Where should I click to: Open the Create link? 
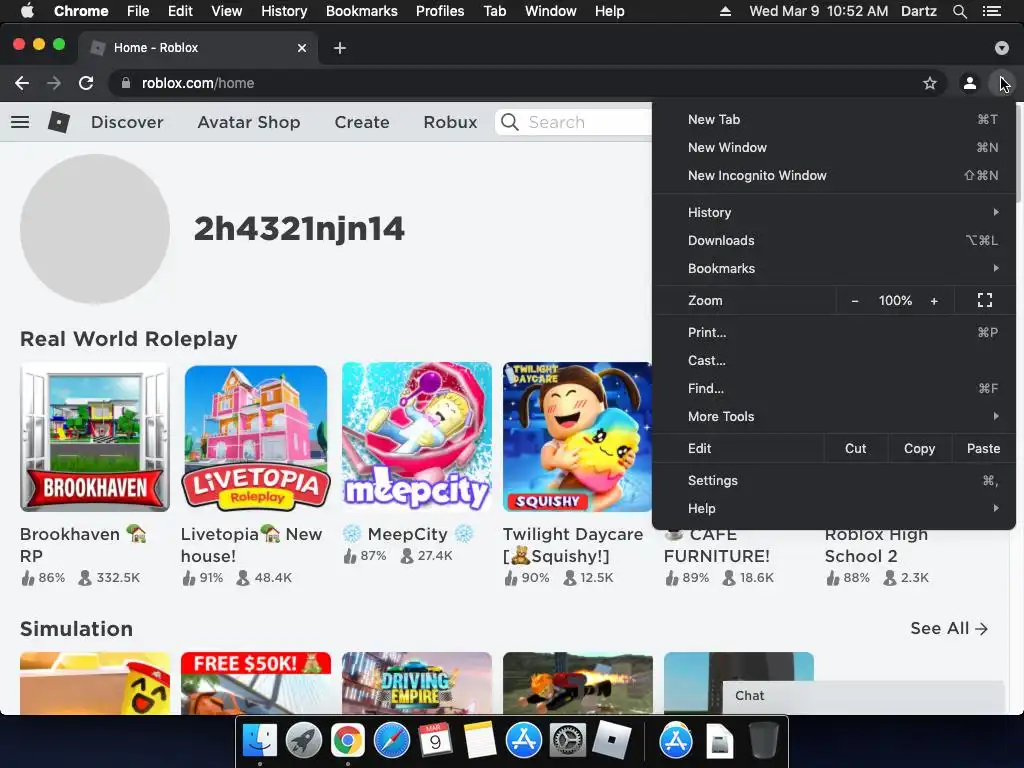coord(362,122)
